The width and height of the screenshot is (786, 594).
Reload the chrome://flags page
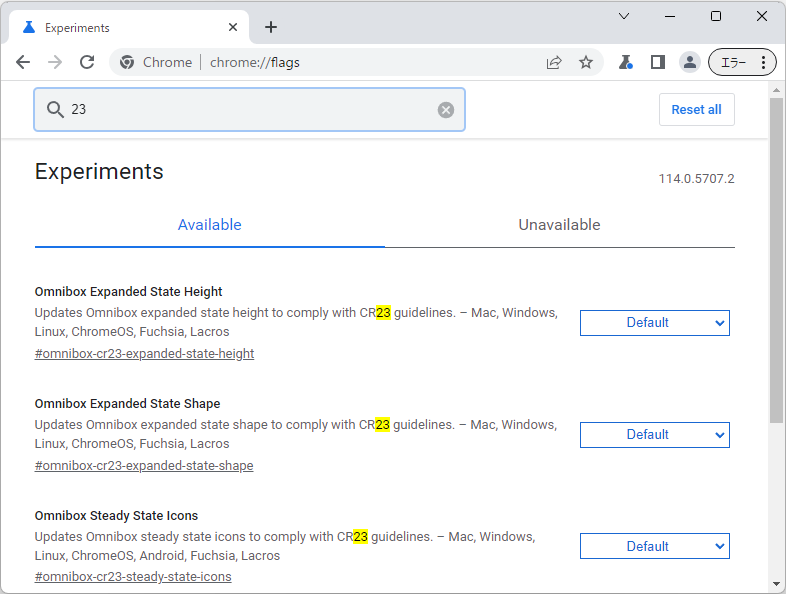click(87, 62)
